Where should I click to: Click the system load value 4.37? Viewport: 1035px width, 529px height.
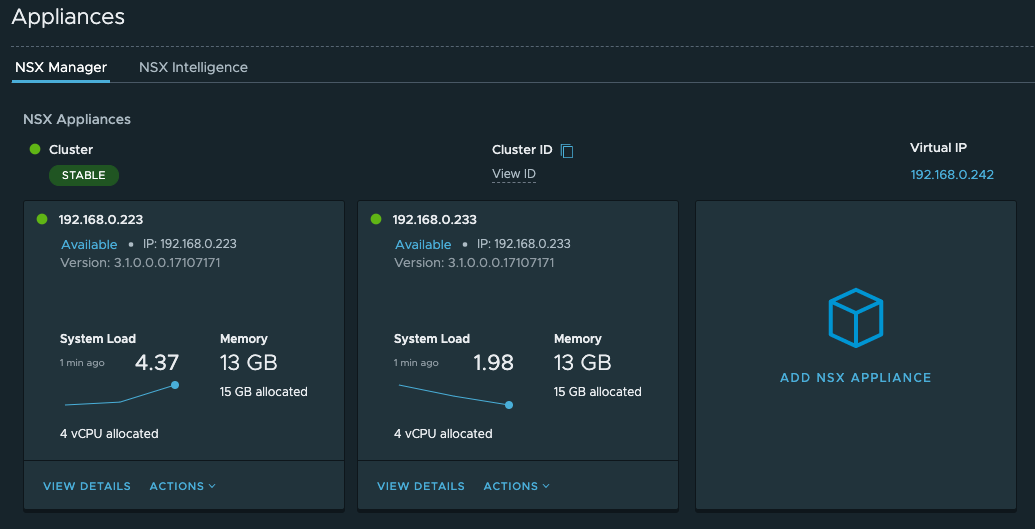tap(156, 363)
